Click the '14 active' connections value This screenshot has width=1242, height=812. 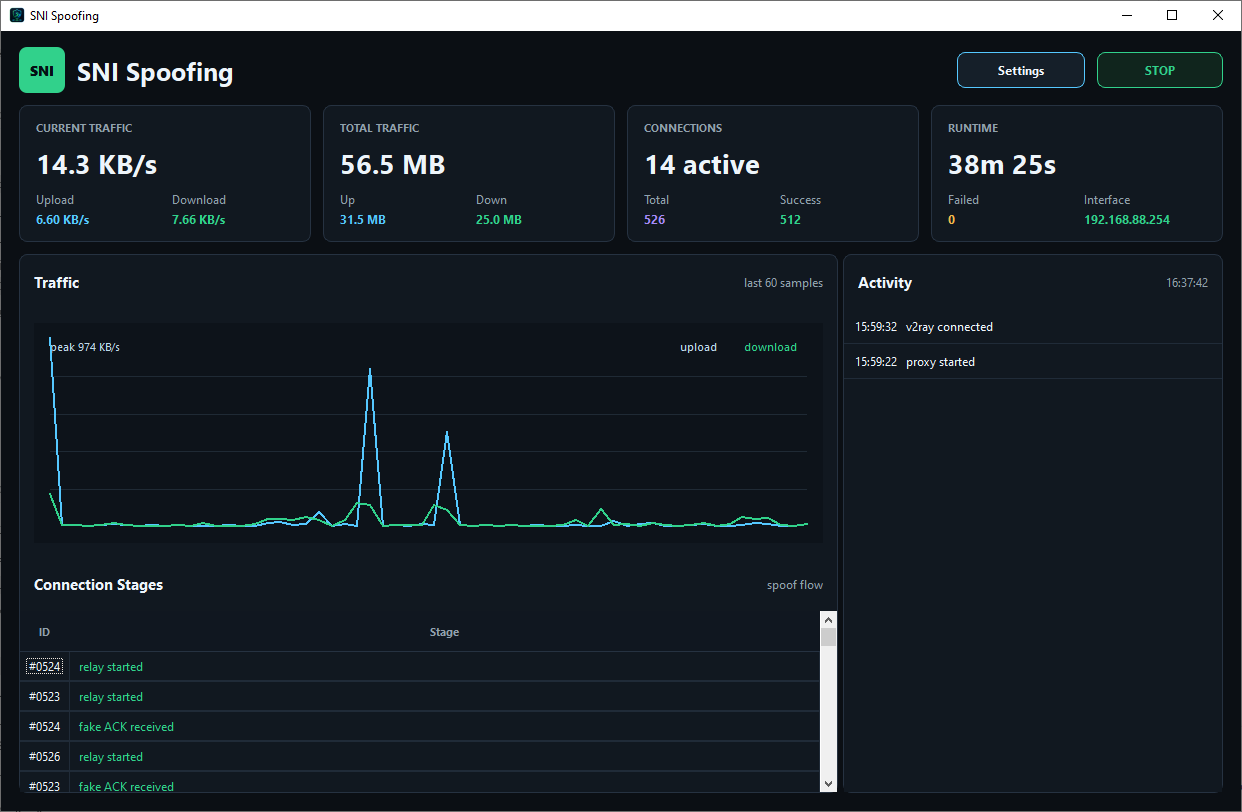[702, 165]
